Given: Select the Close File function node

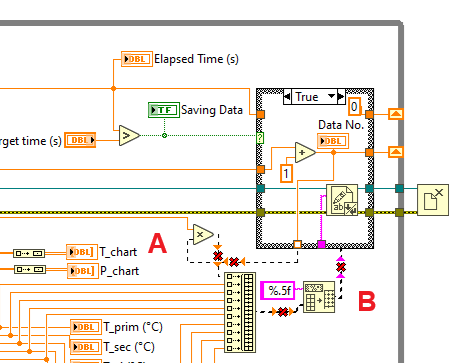Looking at the screenshot, I should (433, 200).
